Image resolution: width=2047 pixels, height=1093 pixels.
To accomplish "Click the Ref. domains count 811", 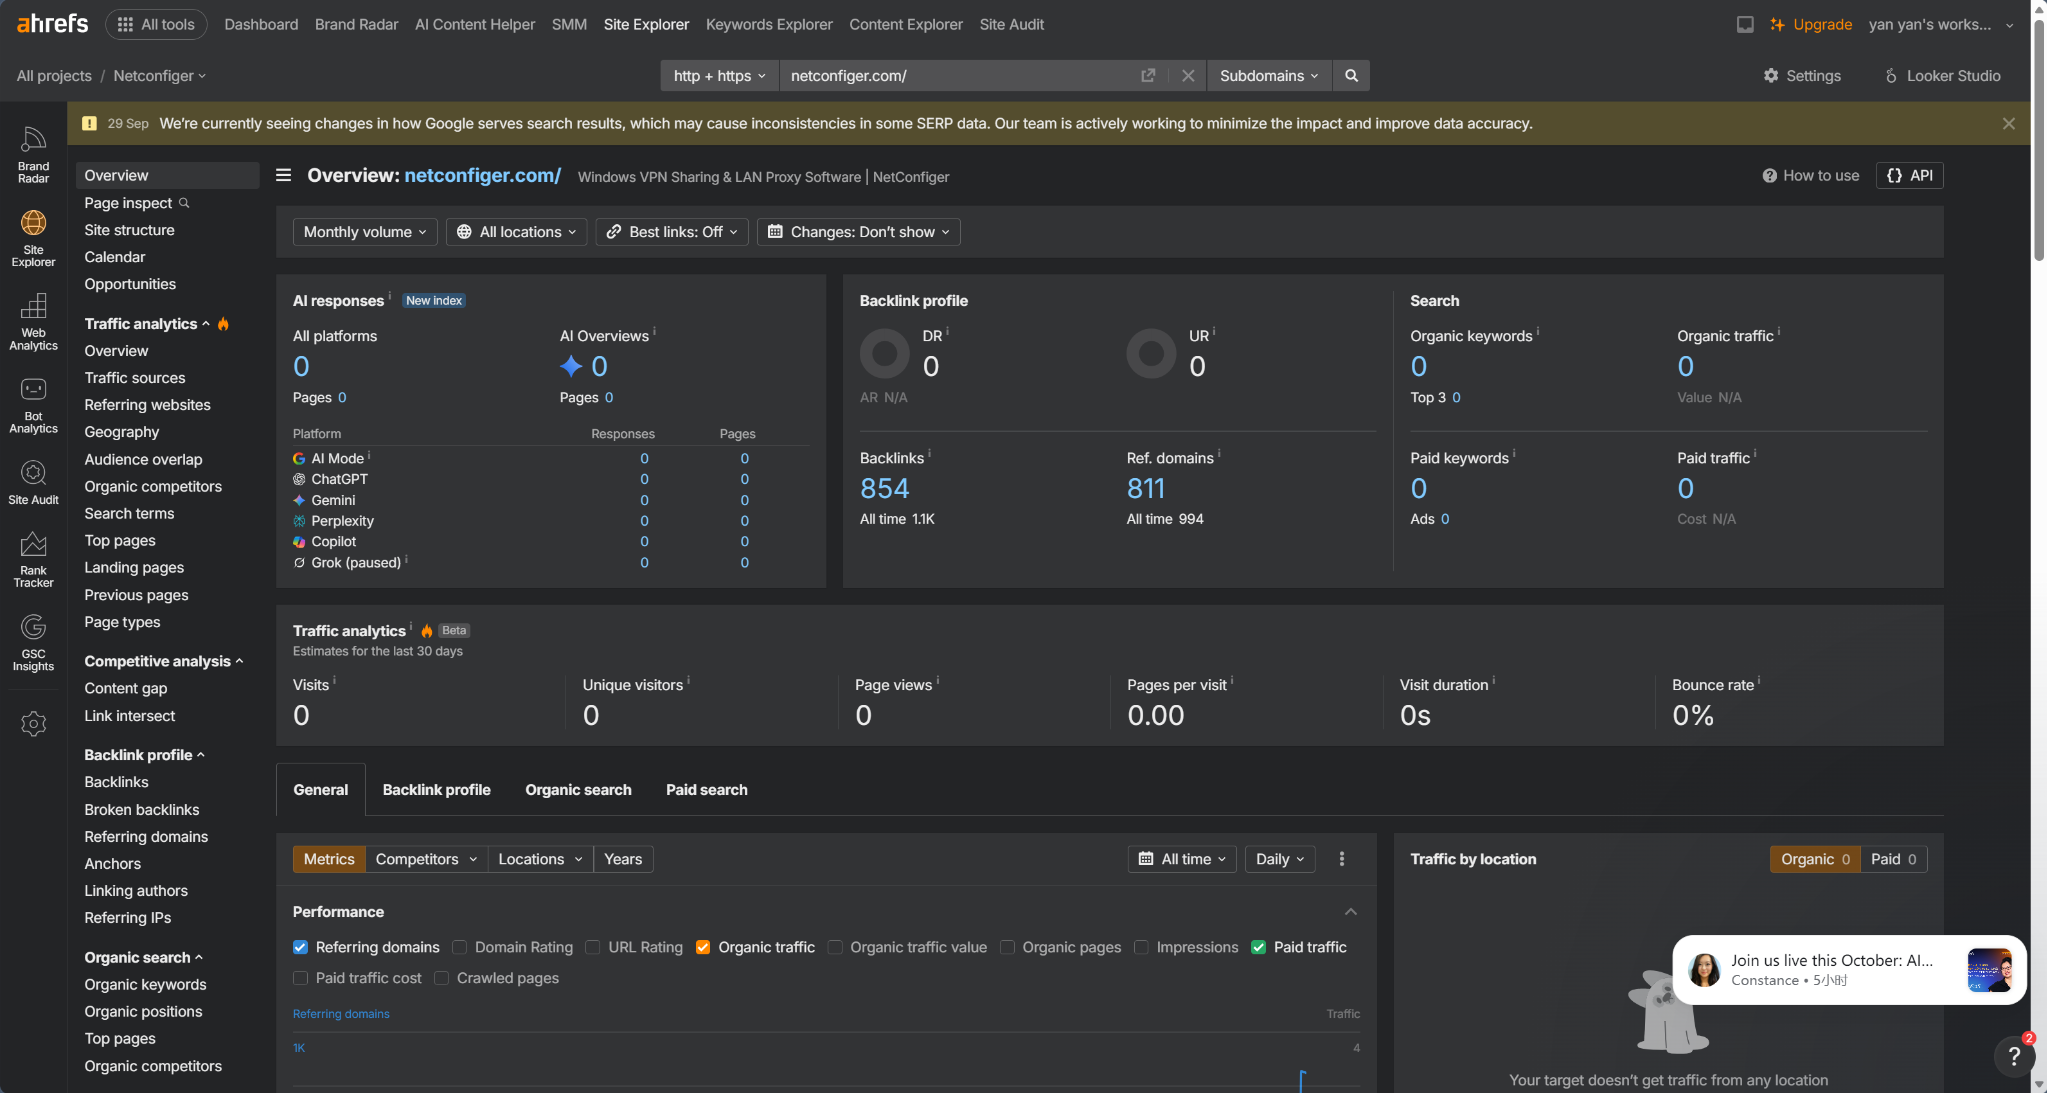I will point(1145,487).
